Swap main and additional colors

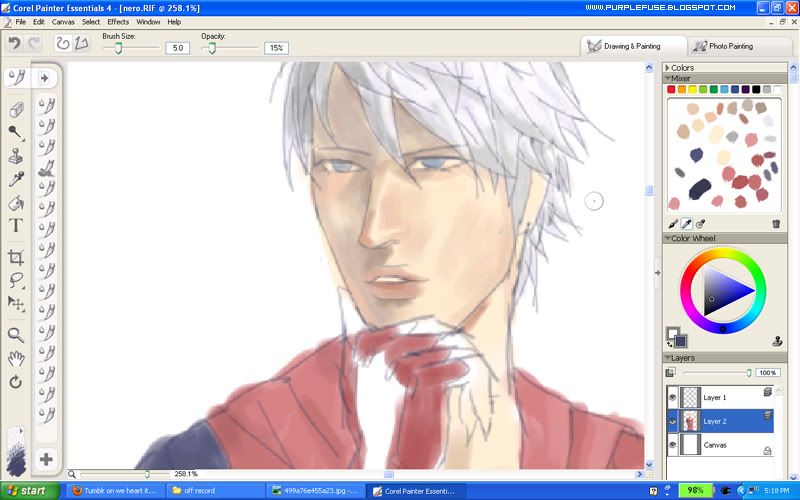point(669,345)
